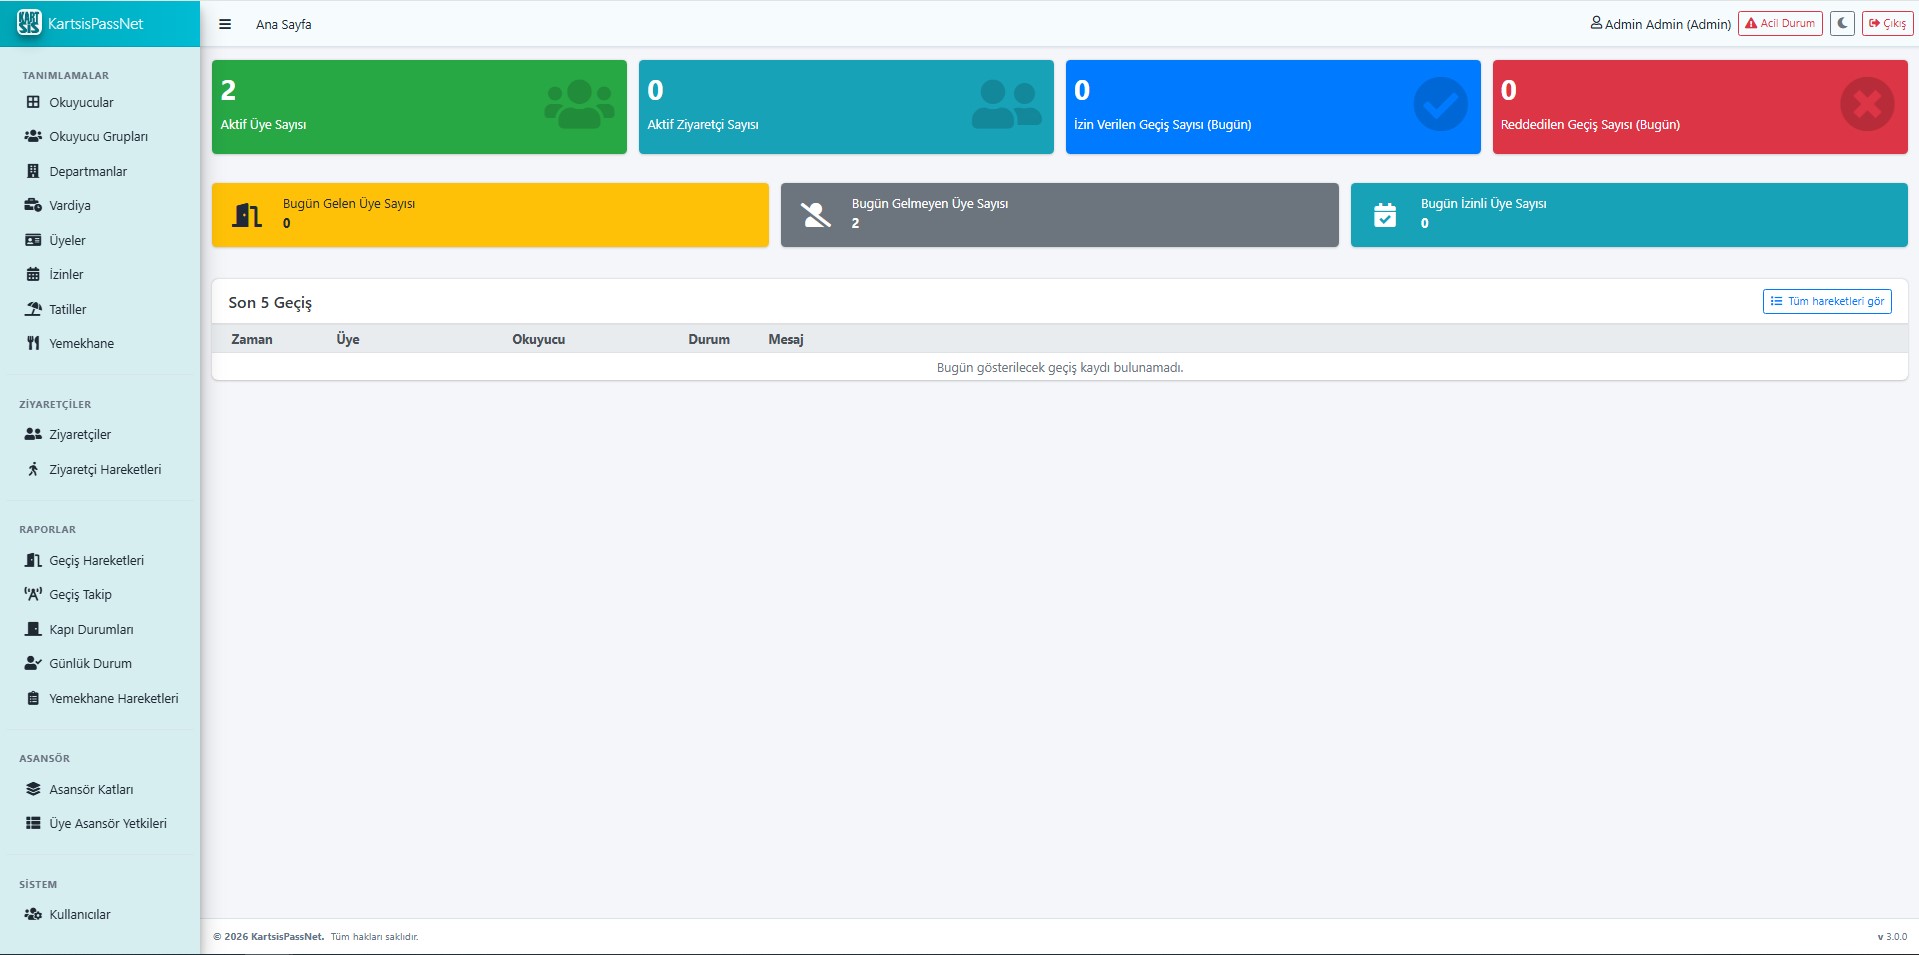Click the Aktif Ziyaretçi Sayısı card
Viewport: 1919px width, 955px height.
[x=846, y=107]
